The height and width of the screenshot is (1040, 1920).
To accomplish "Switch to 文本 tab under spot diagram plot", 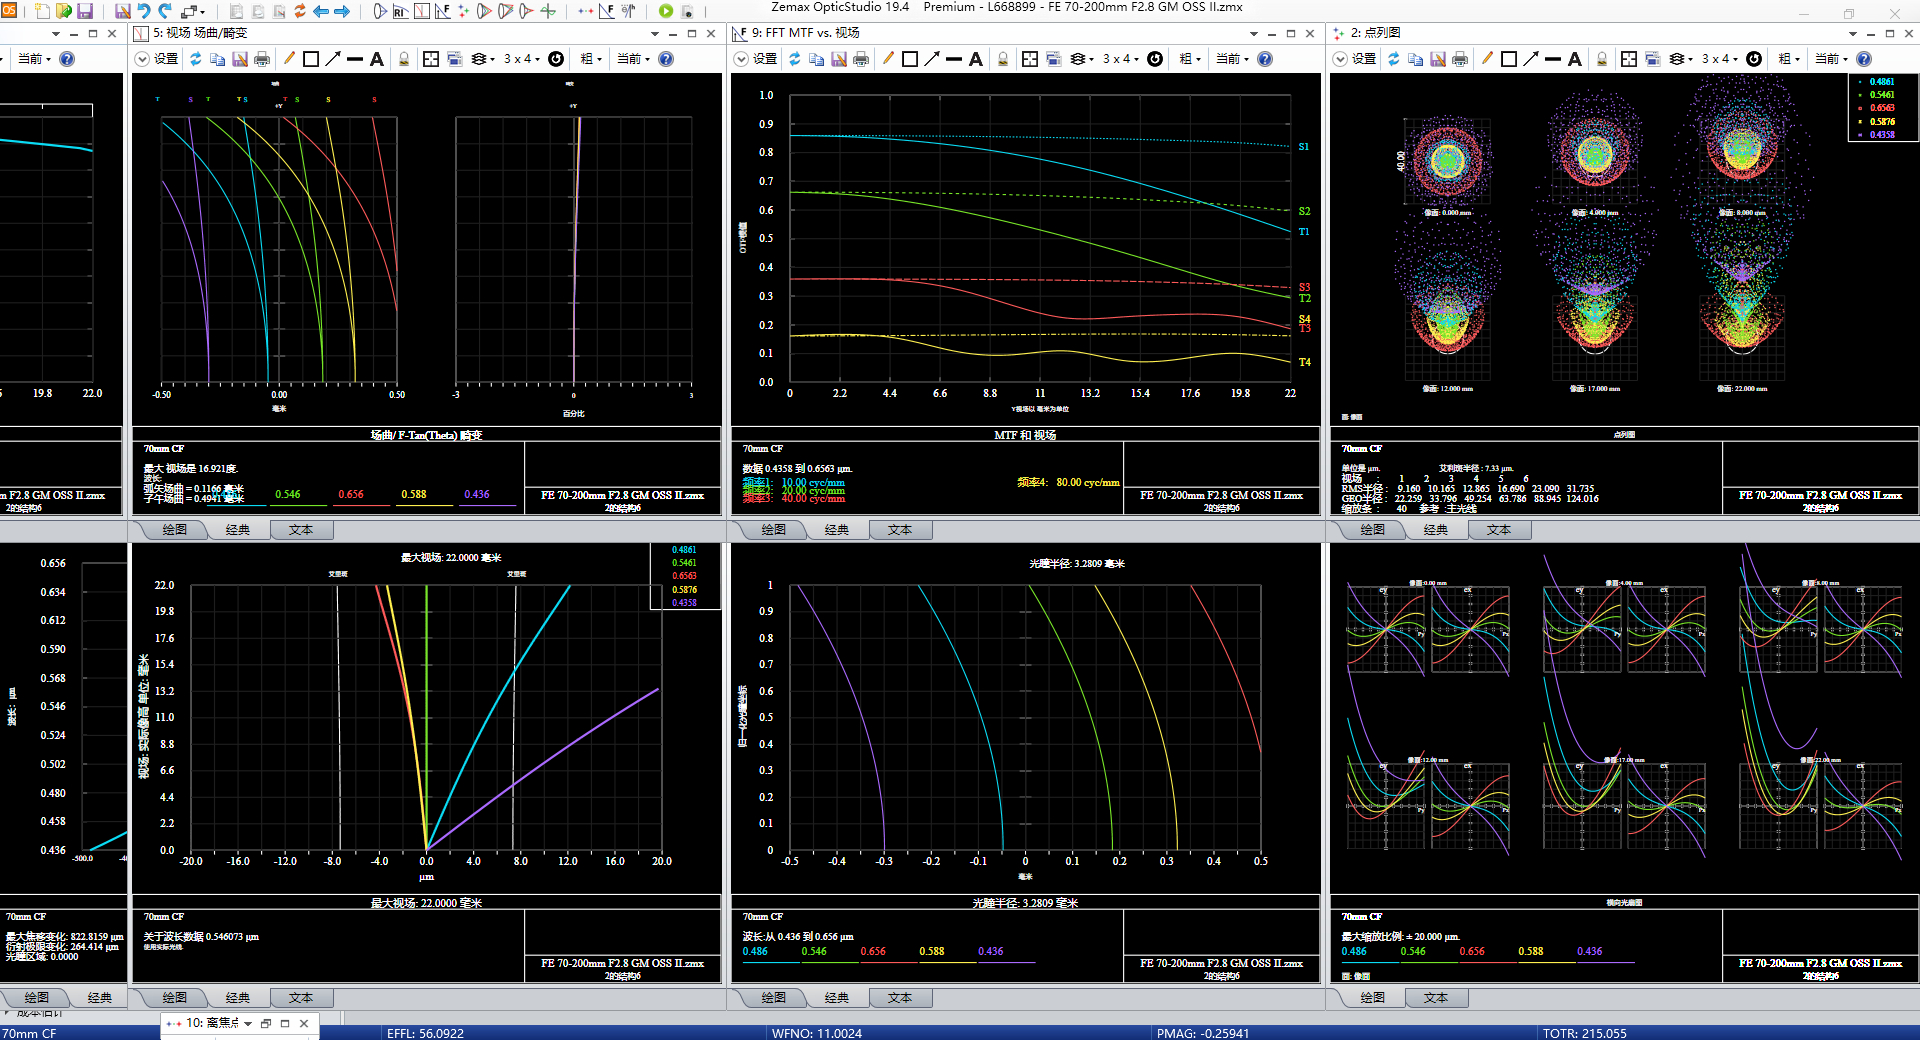I will point(1499,530).
